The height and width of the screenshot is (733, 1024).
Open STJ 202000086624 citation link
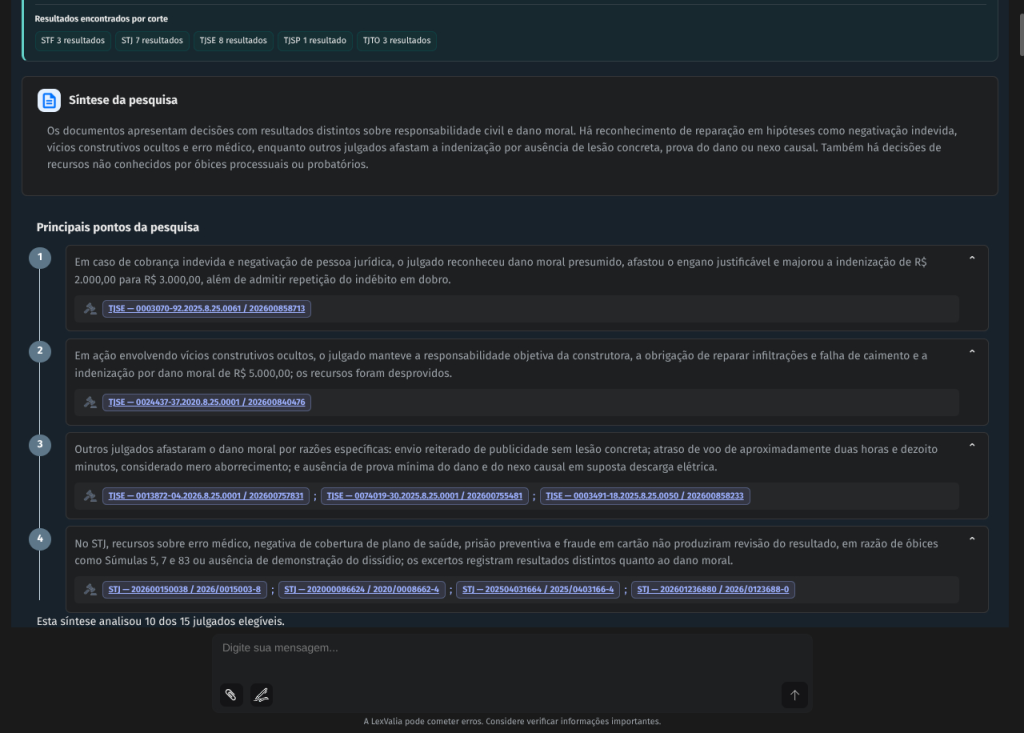[362, 589]
